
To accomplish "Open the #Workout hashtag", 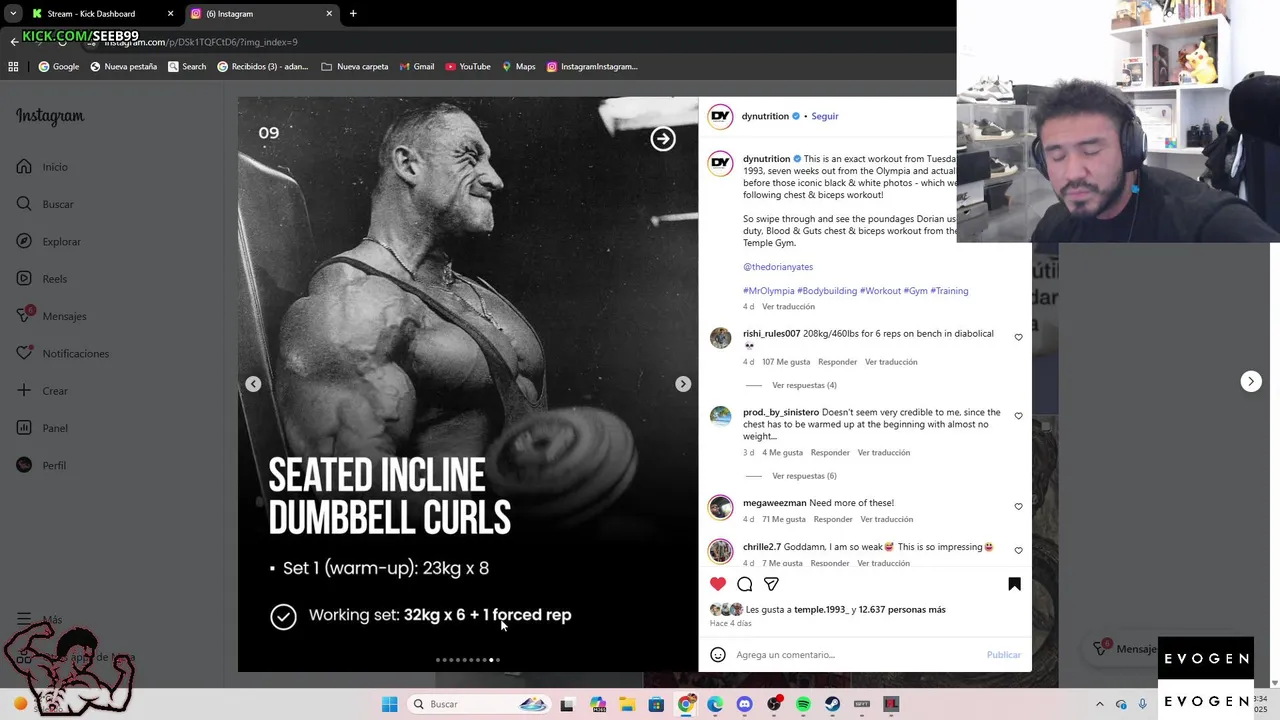I will 880,291.
